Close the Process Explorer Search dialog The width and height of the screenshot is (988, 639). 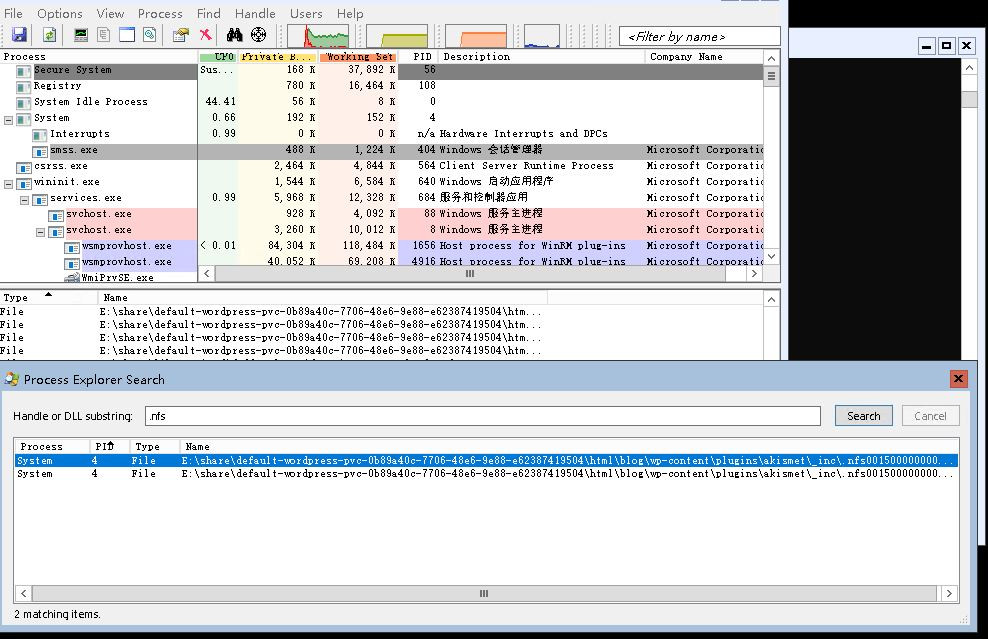pos(958,379)
